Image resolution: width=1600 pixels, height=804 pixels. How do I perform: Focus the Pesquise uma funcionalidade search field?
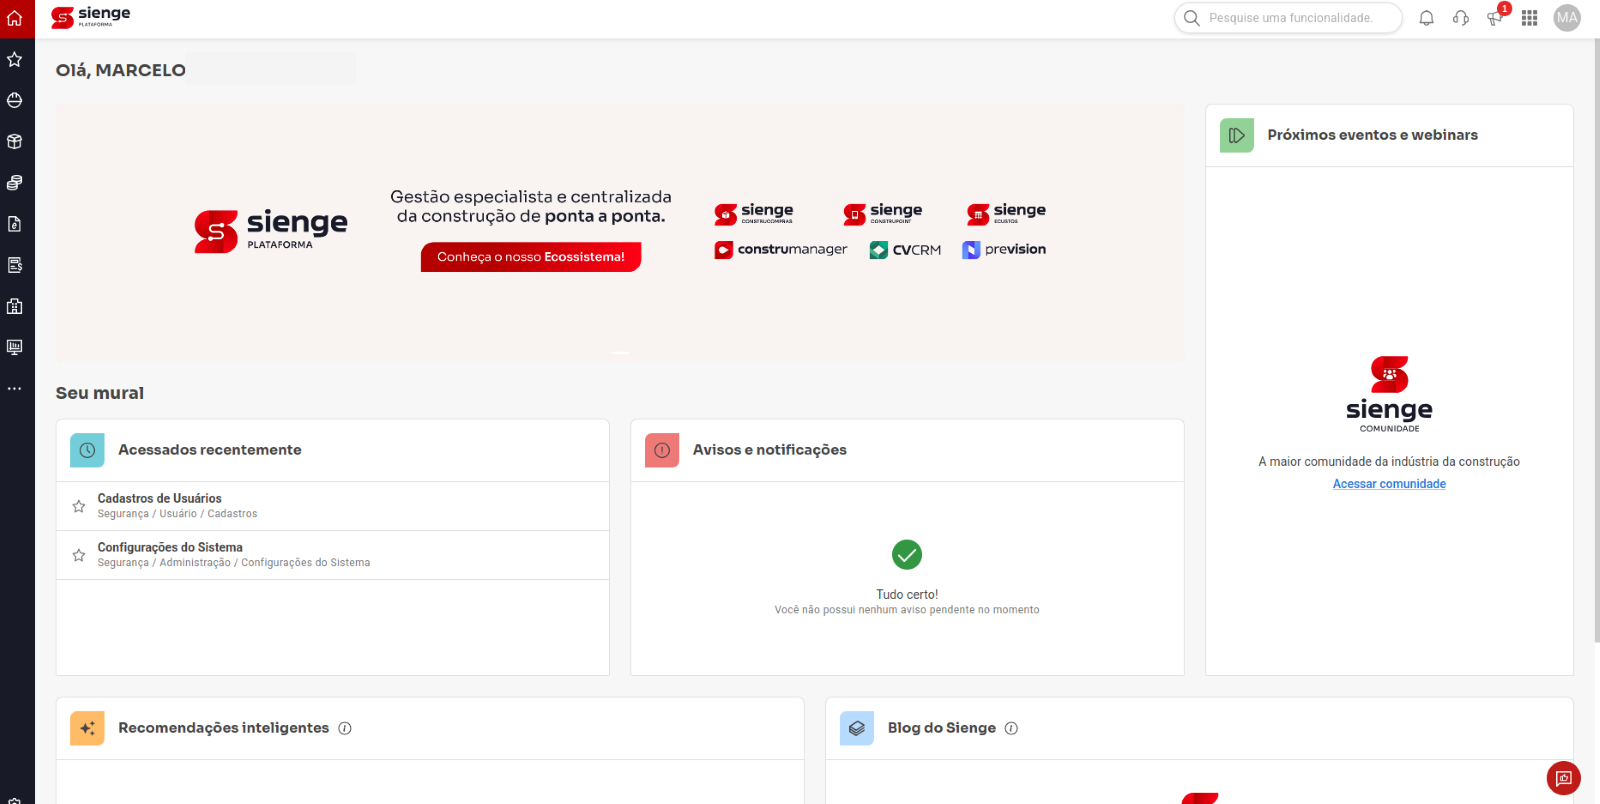[1288, 18]
